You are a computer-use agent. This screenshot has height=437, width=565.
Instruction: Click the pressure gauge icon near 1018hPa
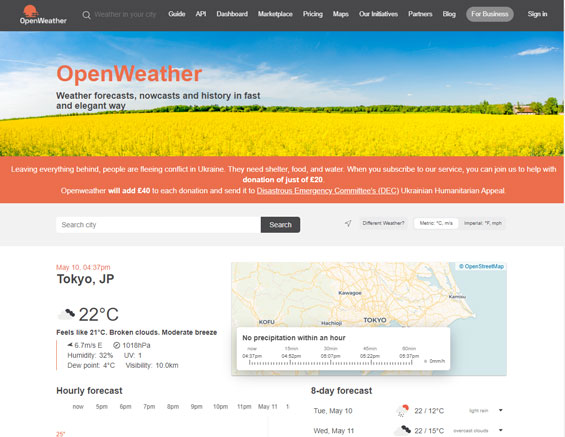pyautogui.click(x=116, y=345)
